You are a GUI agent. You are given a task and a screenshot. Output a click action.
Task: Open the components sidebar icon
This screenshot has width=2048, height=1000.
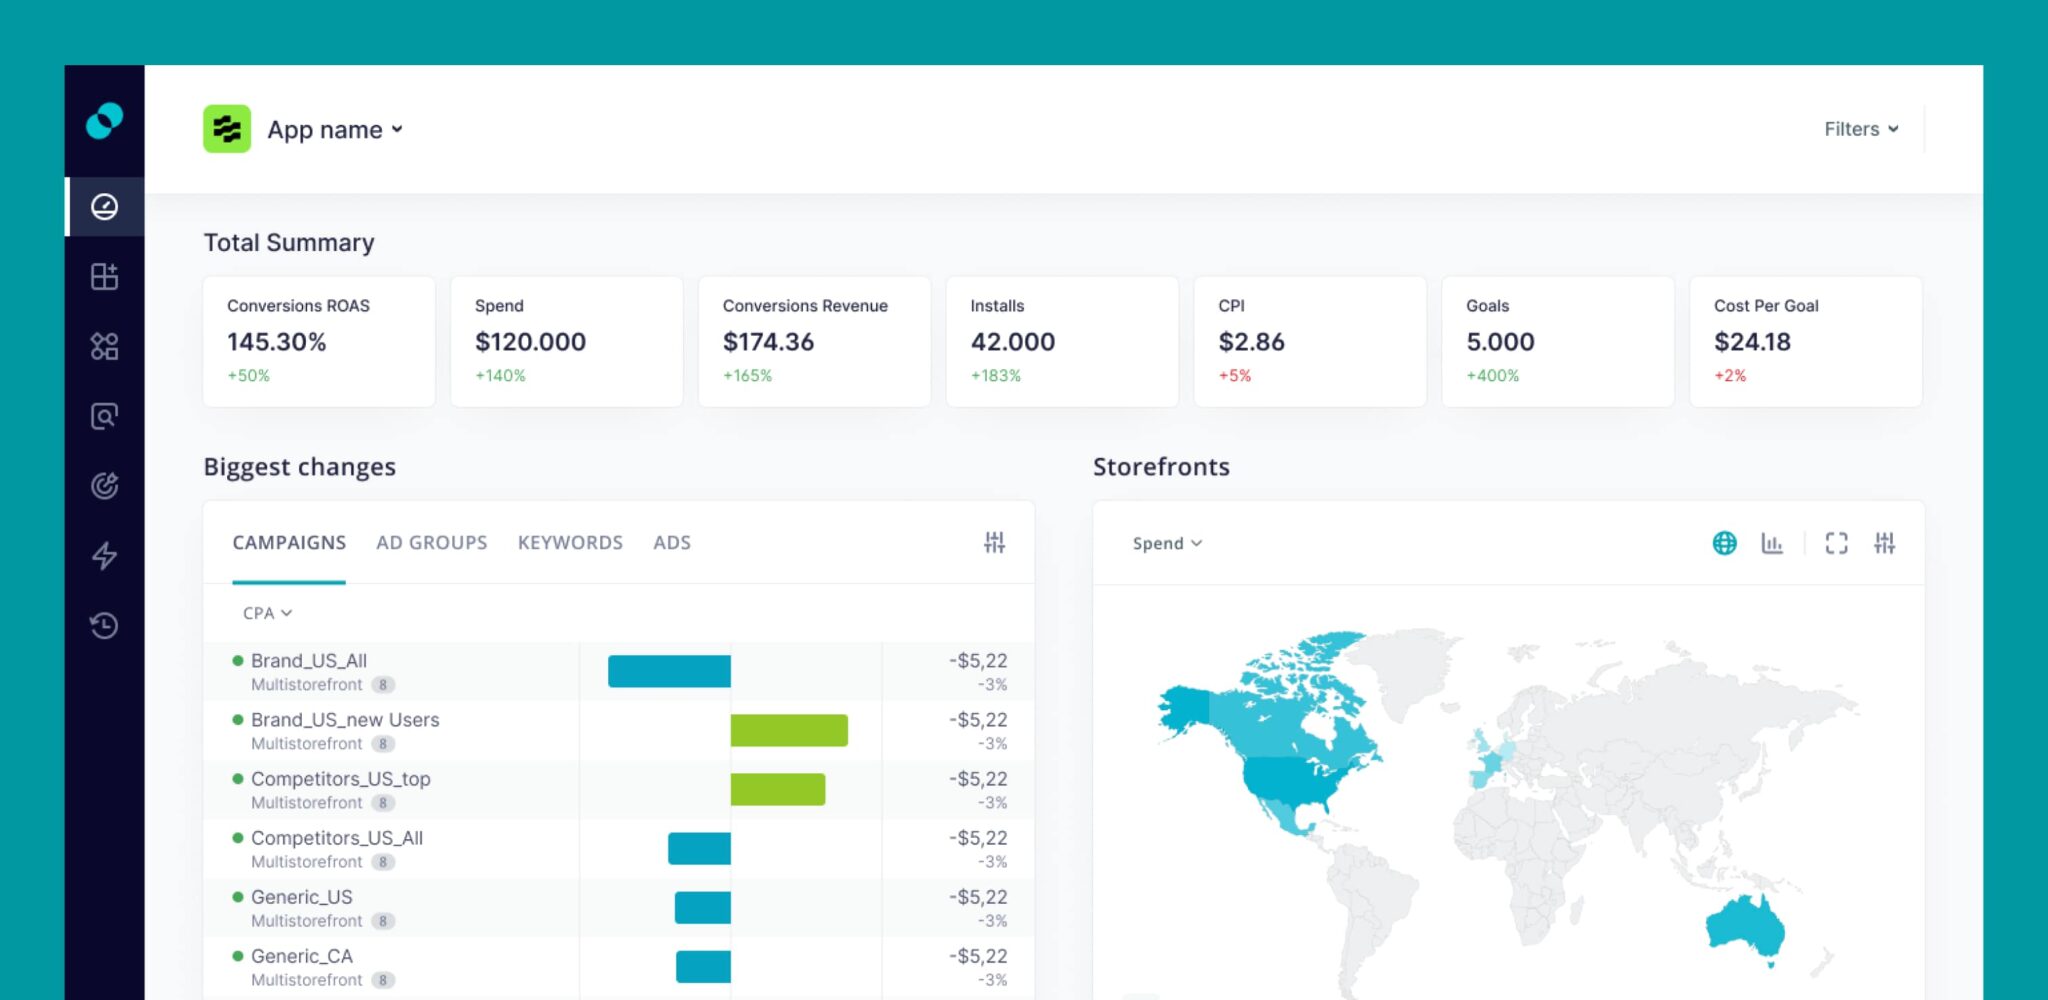104,346
